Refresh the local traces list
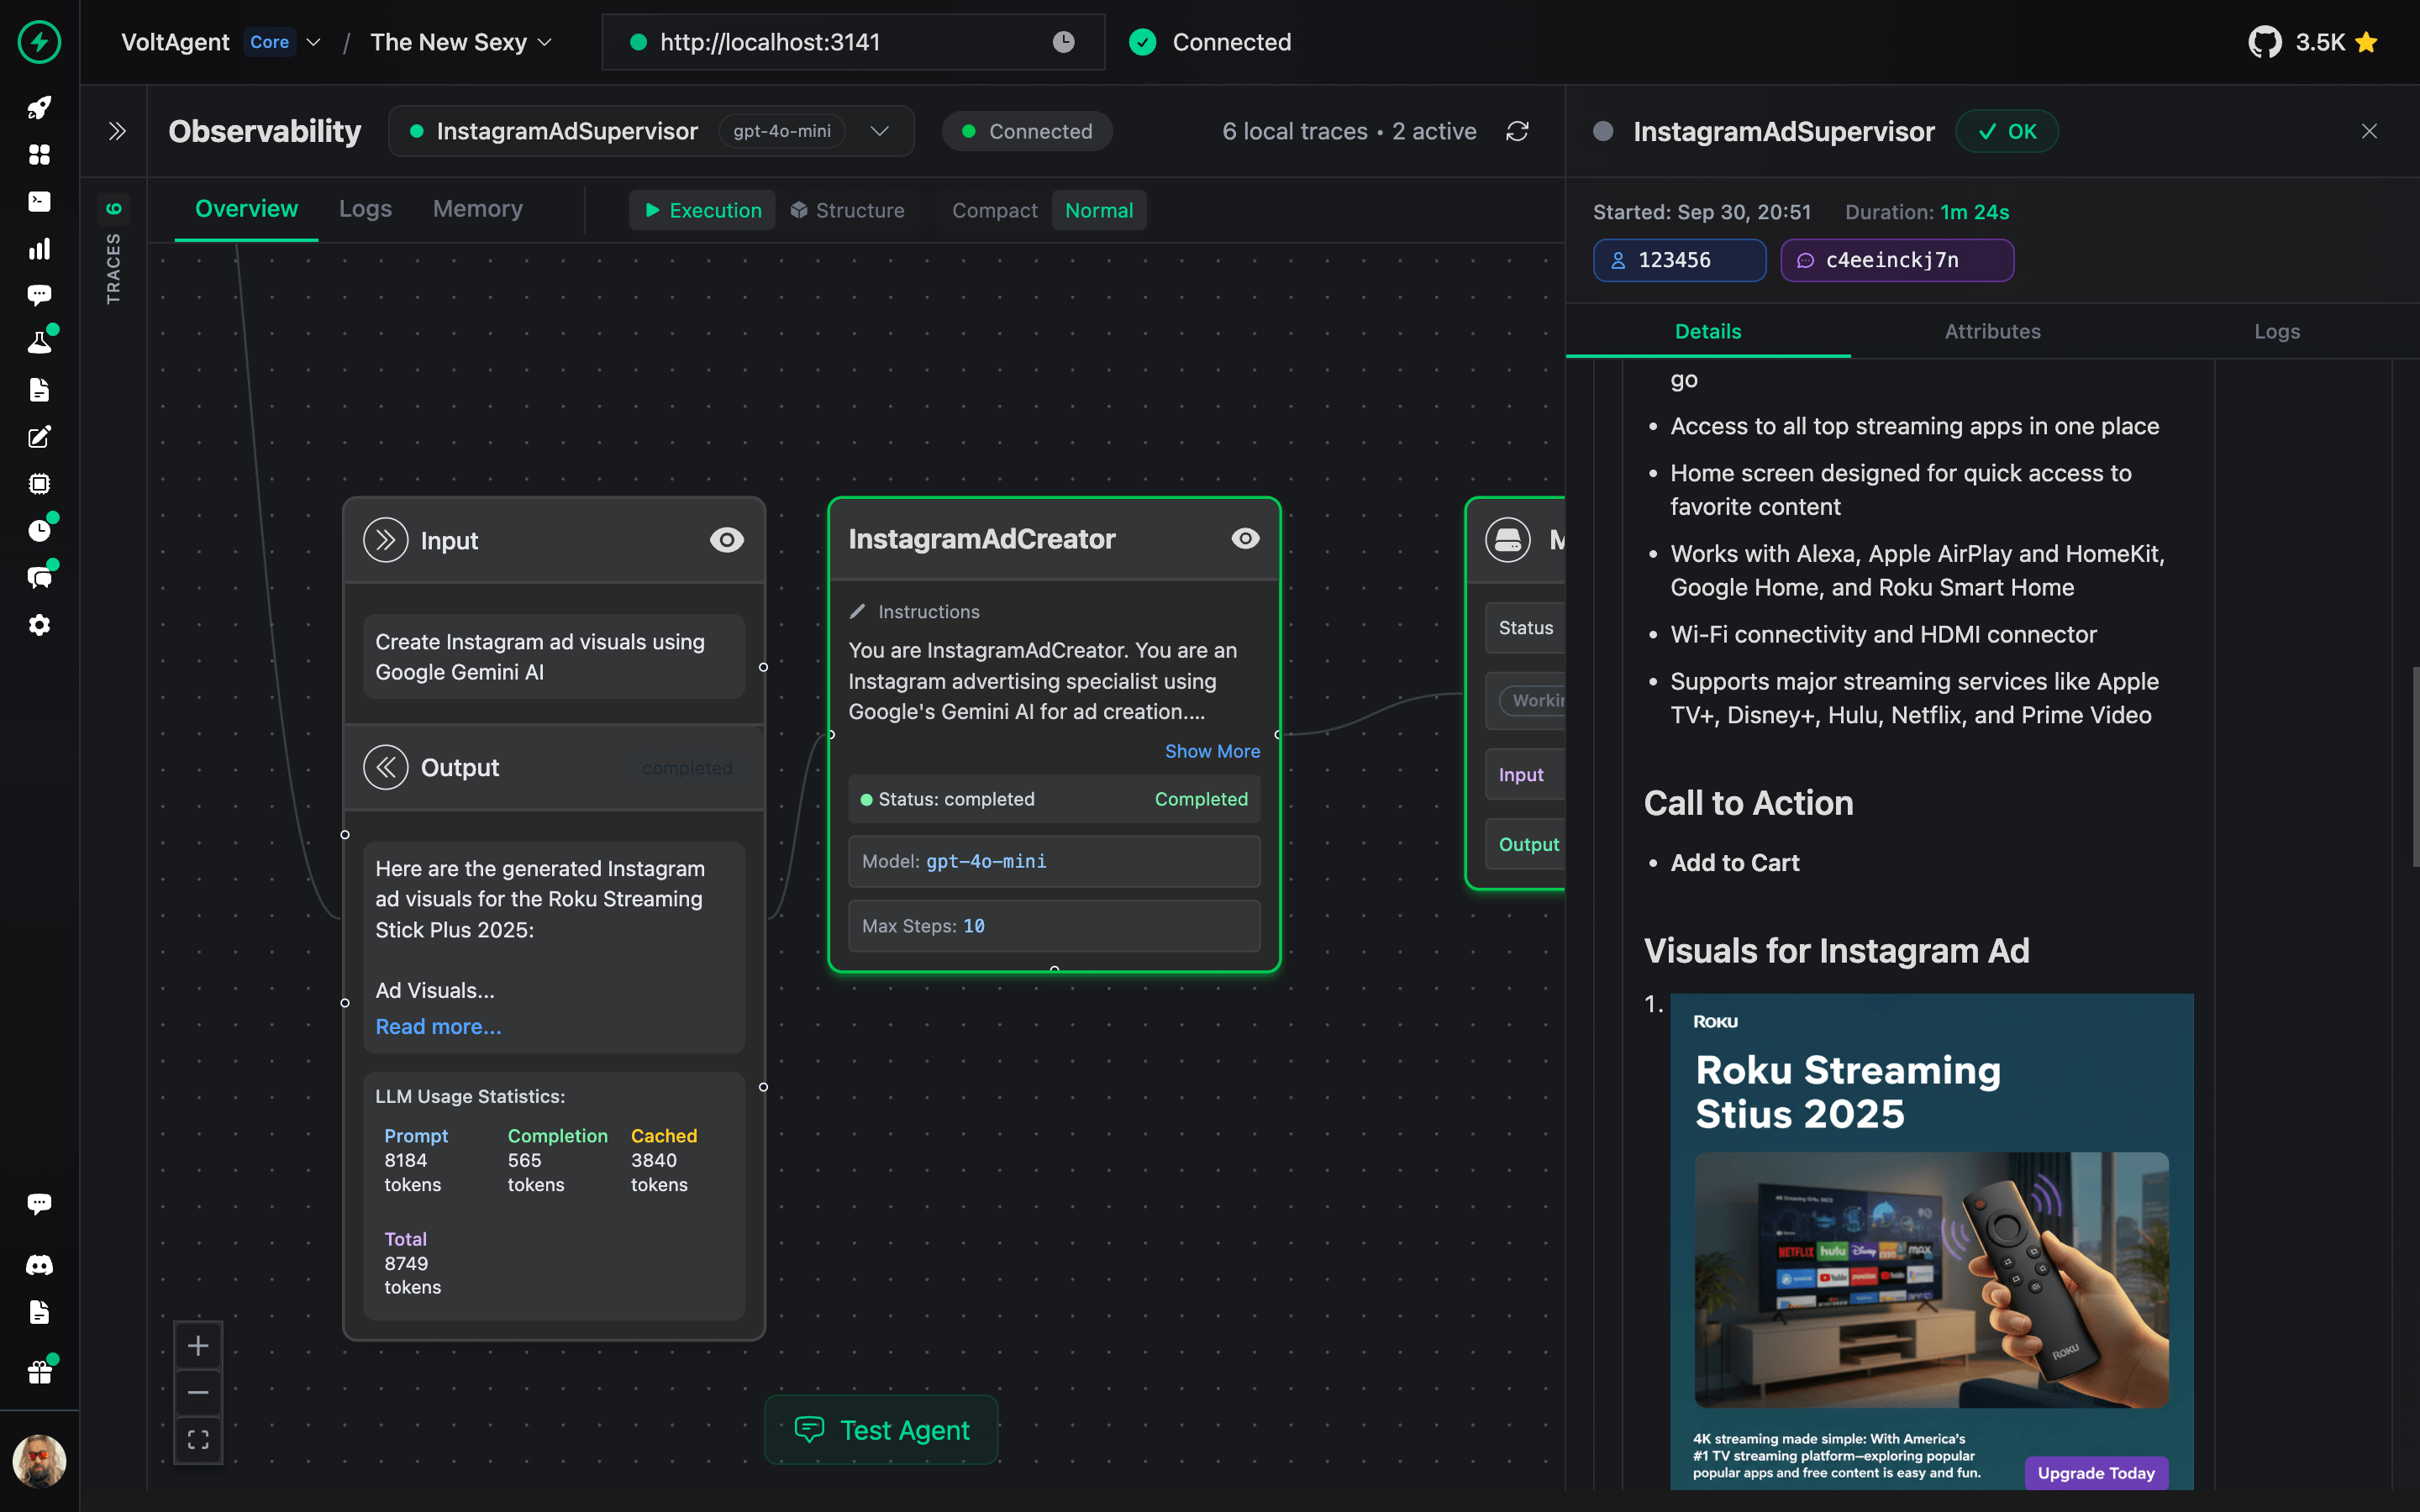Screen dimensions: 2420x1512 [1518, 131]
